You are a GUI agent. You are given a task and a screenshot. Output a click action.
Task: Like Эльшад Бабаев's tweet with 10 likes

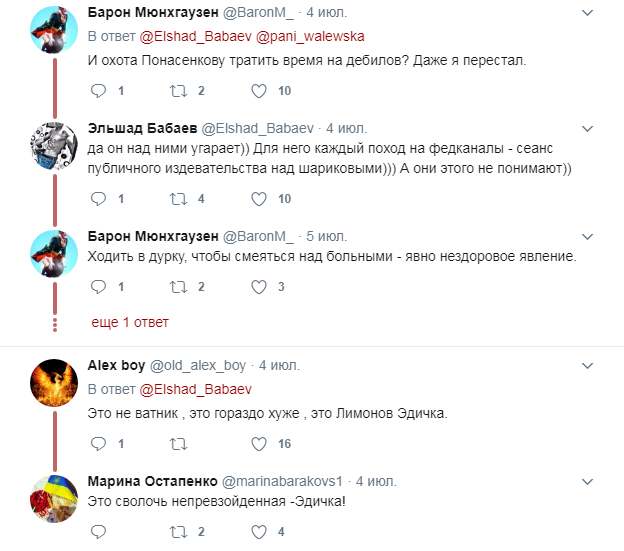pos(258,199)
